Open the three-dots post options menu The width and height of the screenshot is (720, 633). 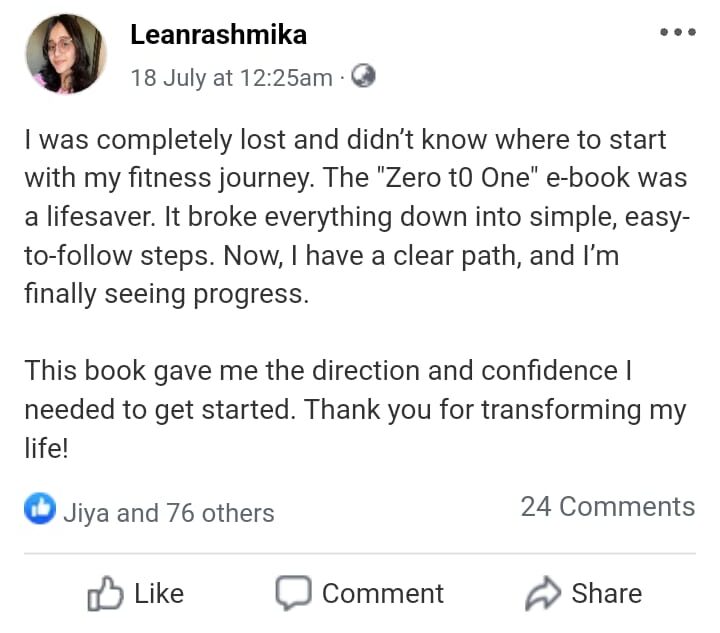[677, 31]
